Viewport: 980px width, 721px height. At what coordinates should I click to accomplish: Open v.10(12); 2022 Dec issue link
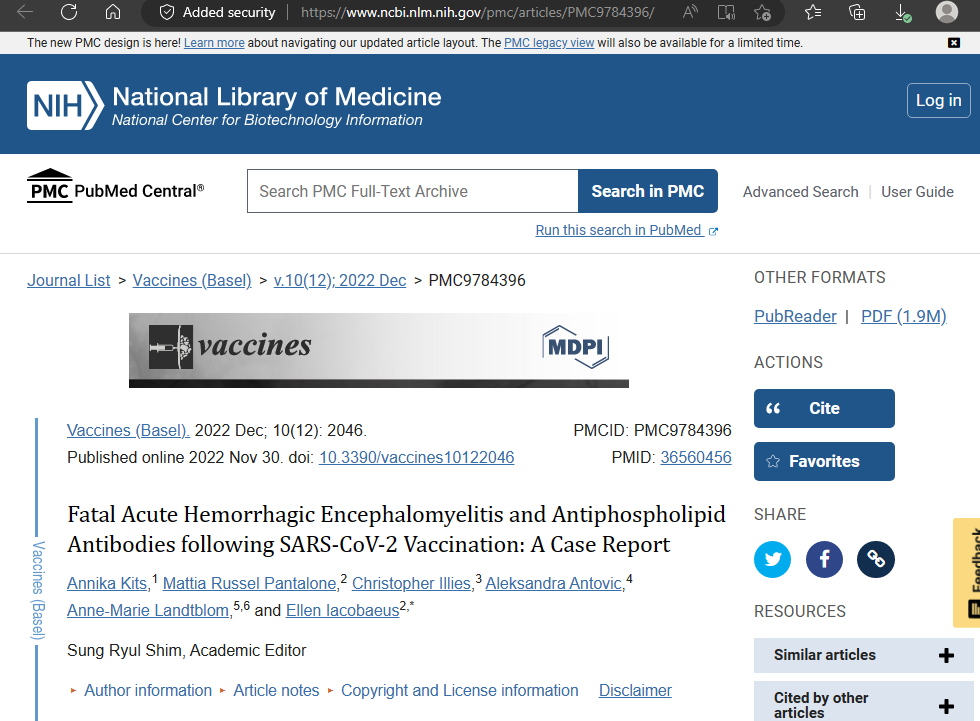340,281
